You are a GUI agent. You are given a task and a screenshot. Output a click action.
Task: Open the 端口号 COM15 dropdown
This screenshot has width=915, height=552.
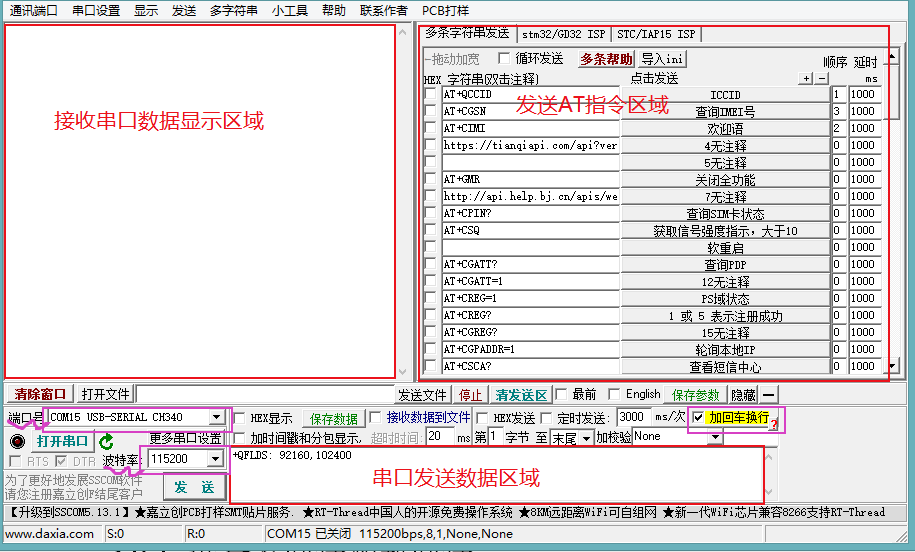[216, 417]
